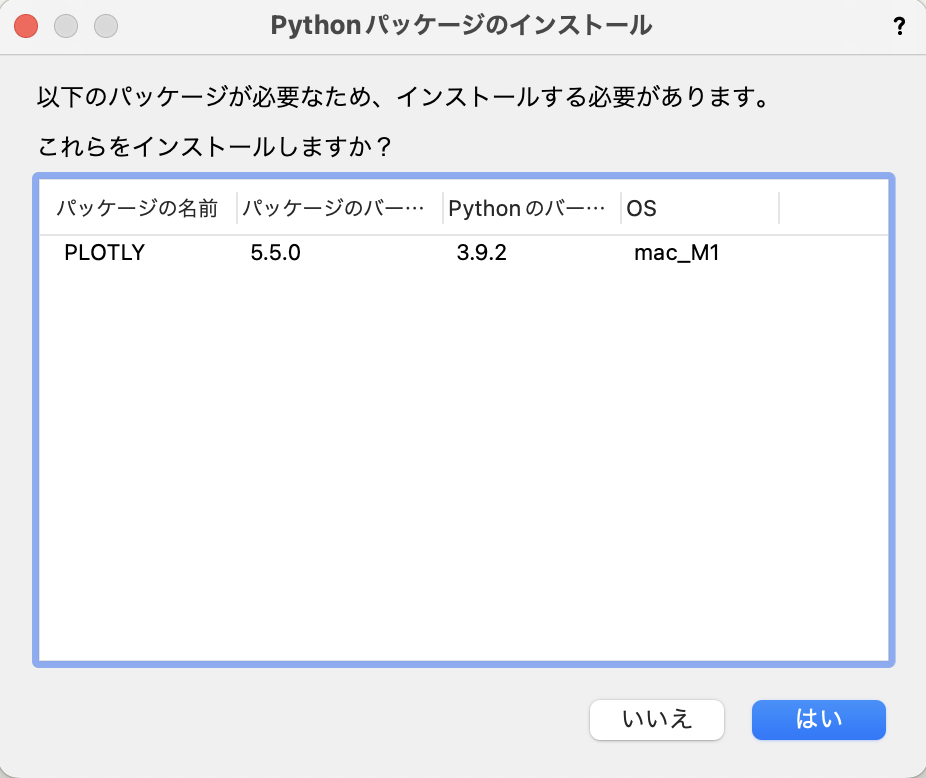Click the 3.9.2 Python version cell
Image resolution: width=926 pixels, height=778 pixels.
(482, 253)
